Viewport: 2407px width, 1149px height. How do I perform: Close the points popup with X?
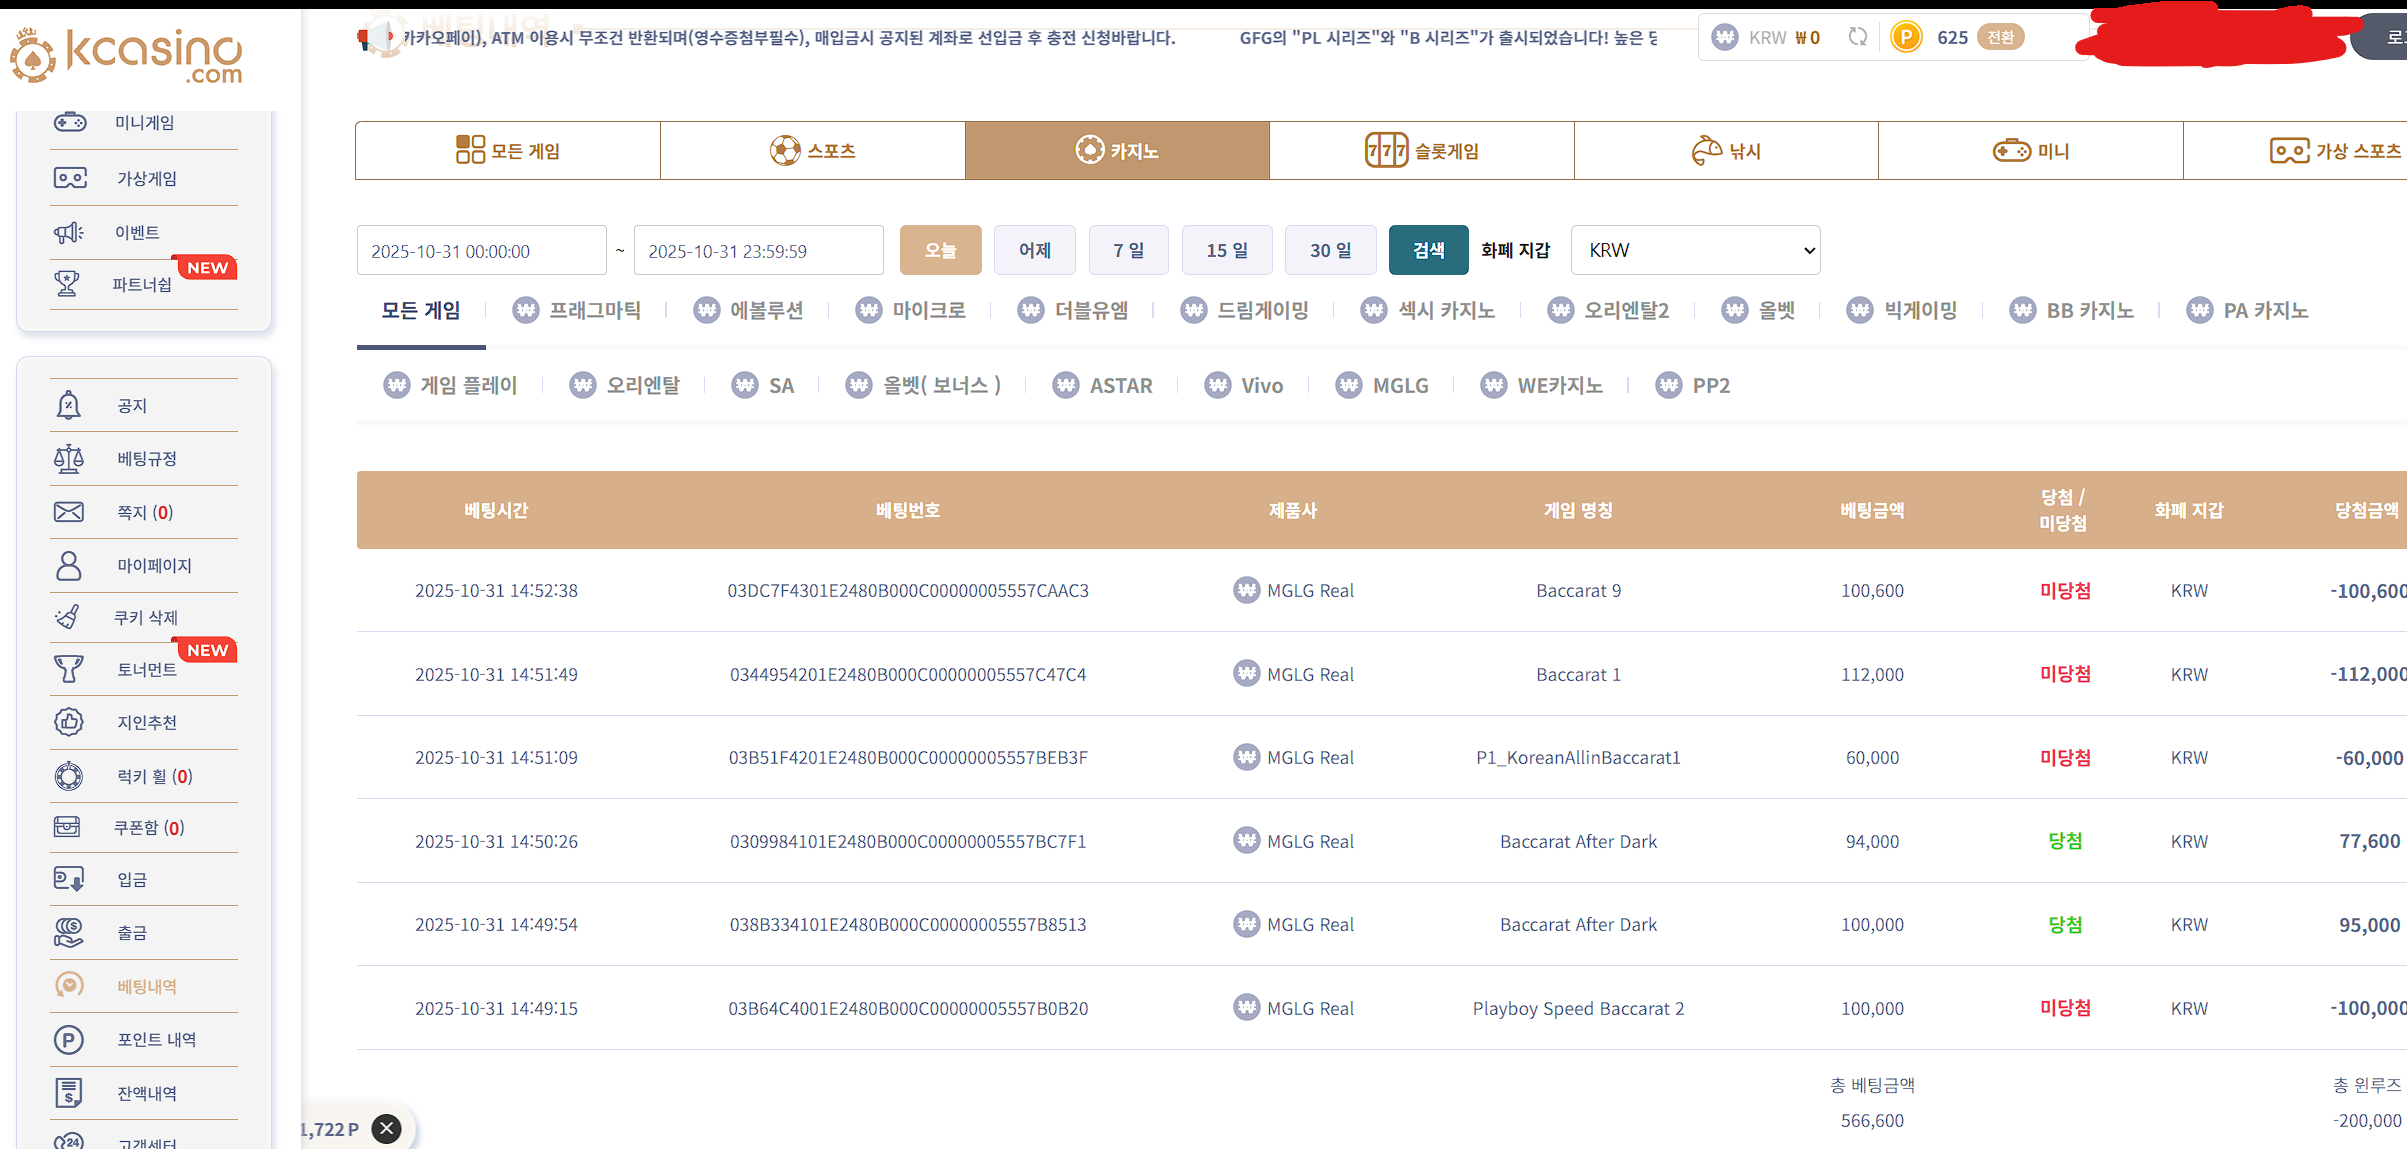[x=386, y=1128]
